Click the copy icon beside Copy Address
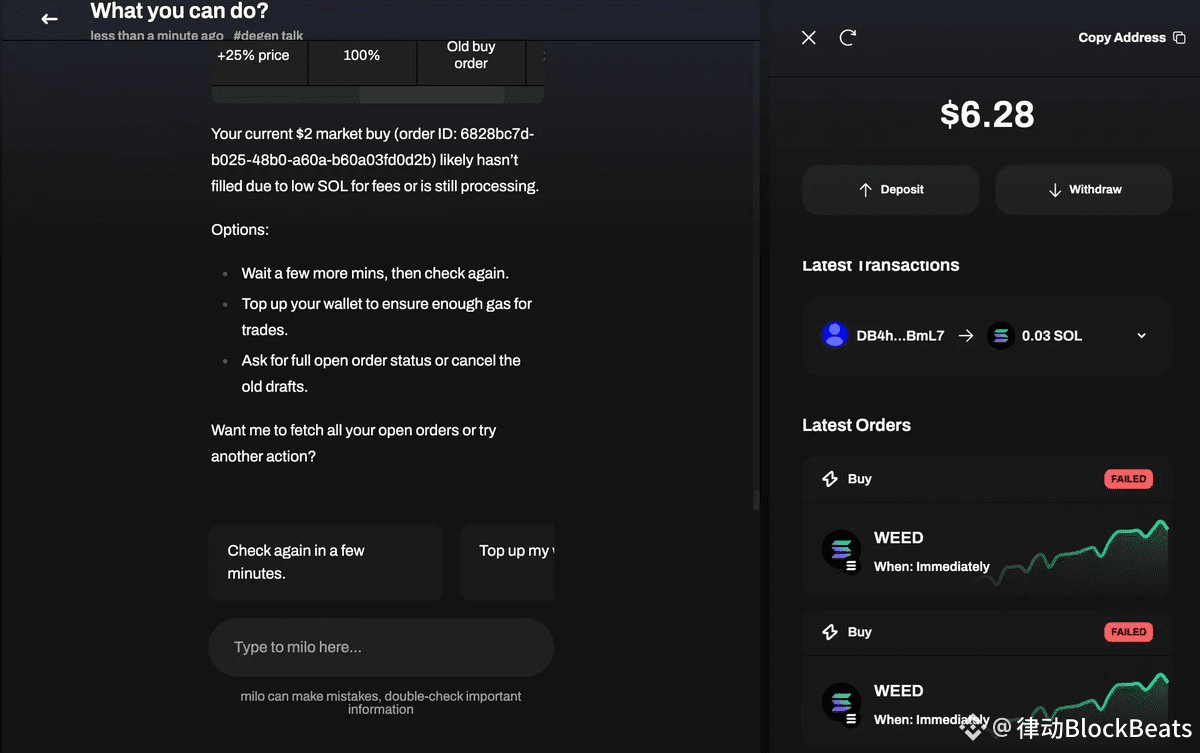The height and width of the screenshot is (753, 1200). pyautogui.click(x=1179, y=38)
